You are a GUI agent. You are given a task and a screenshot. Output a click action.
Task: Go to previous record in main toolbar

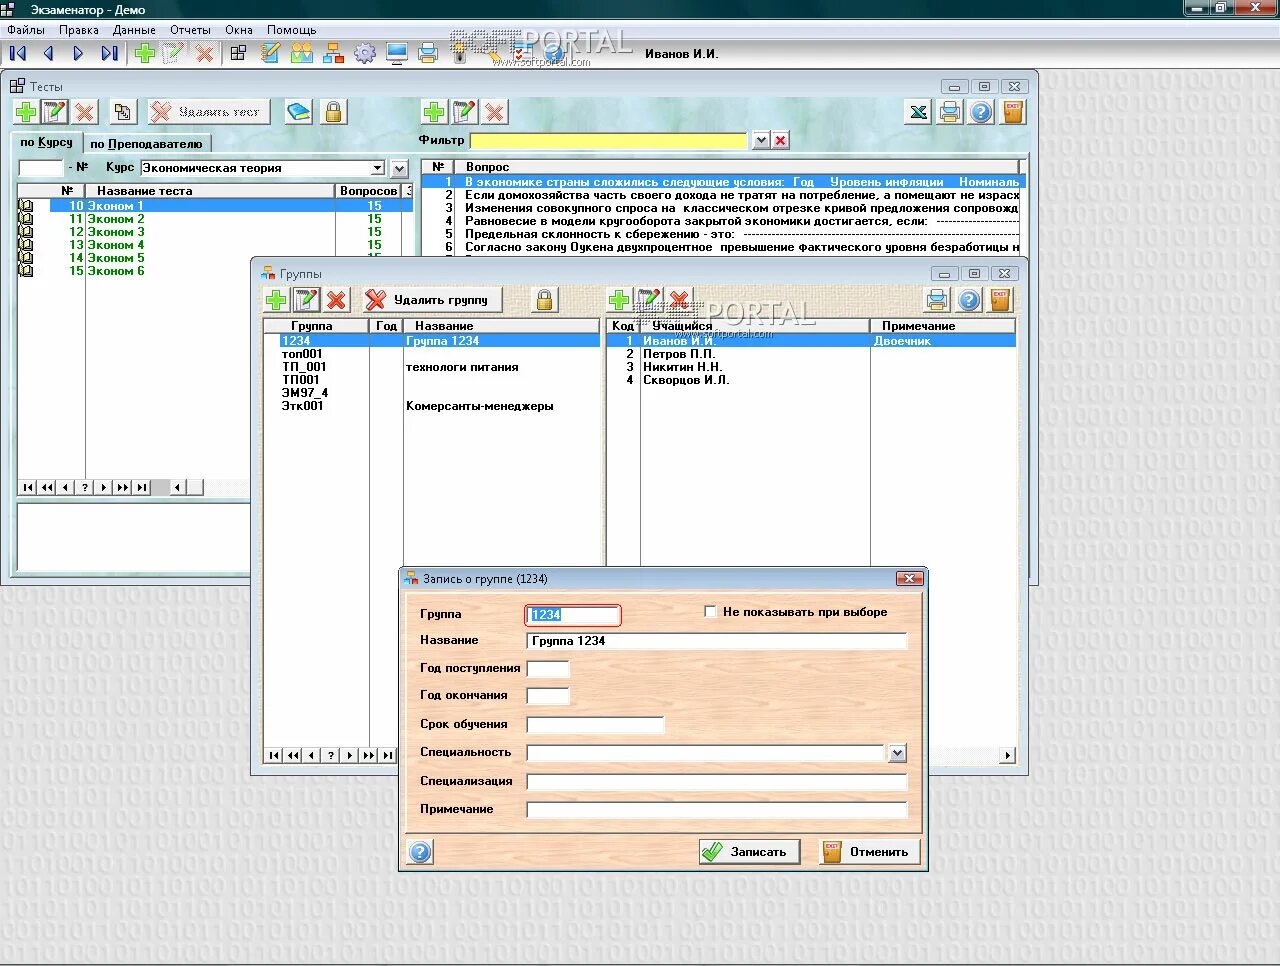(x=47, y=53)
